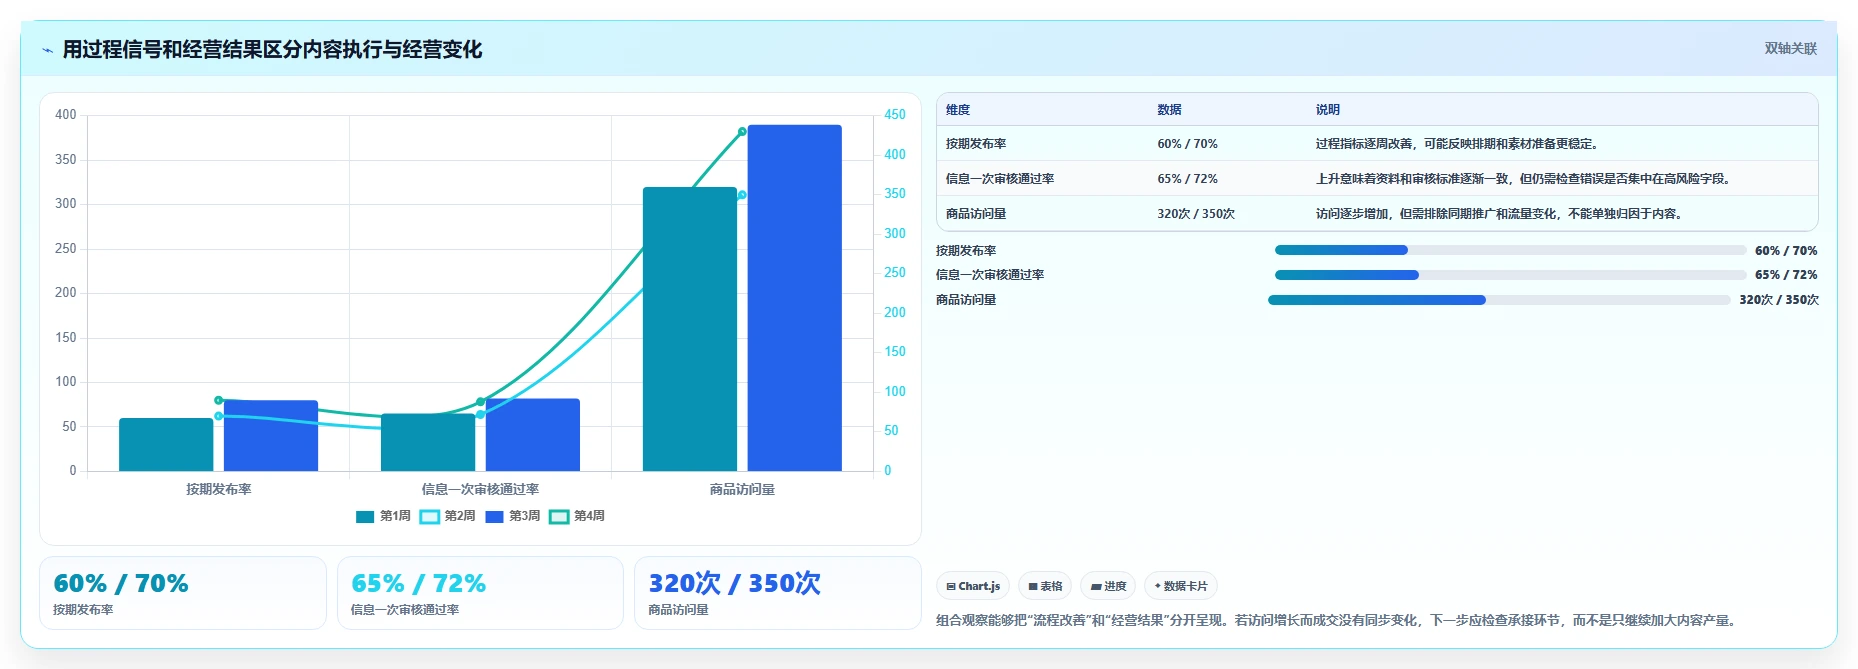Click the cyan 第2周 point above 商品访问量
The width and height of the screenshot is (1858, 669).
tap(742, 195)
